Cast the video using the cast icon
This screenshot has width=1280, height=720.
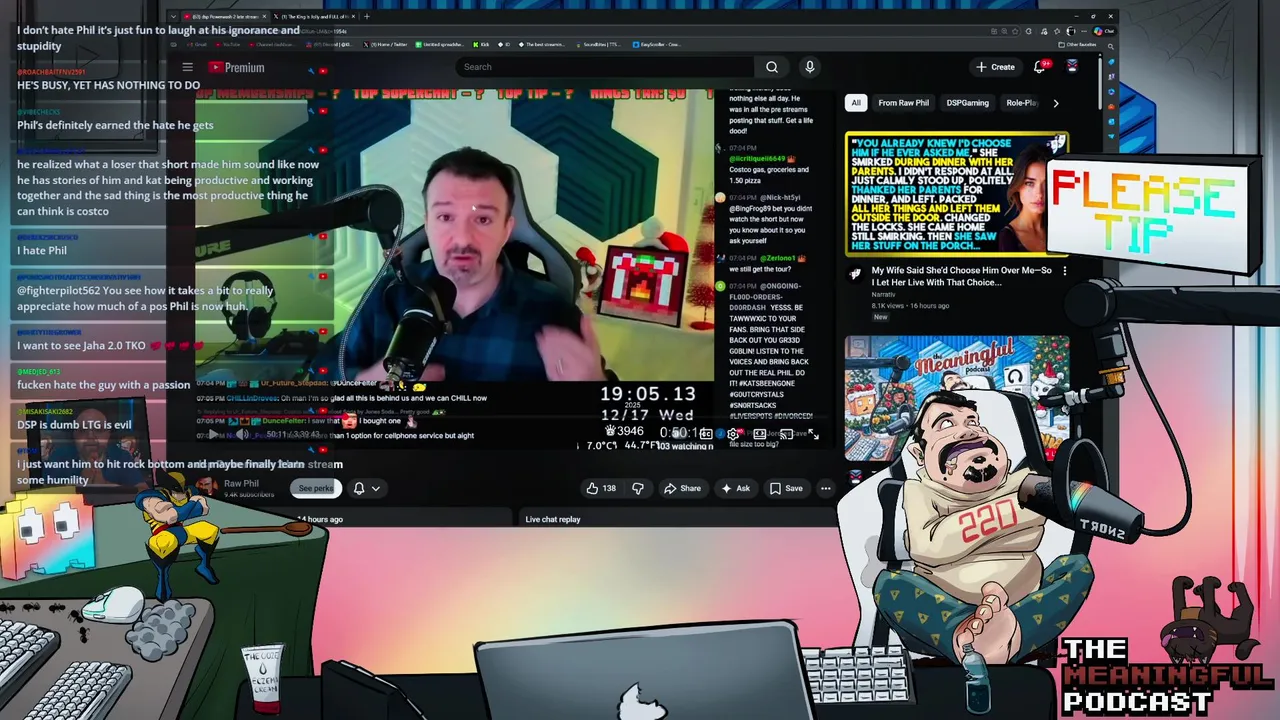coord(786,434)
